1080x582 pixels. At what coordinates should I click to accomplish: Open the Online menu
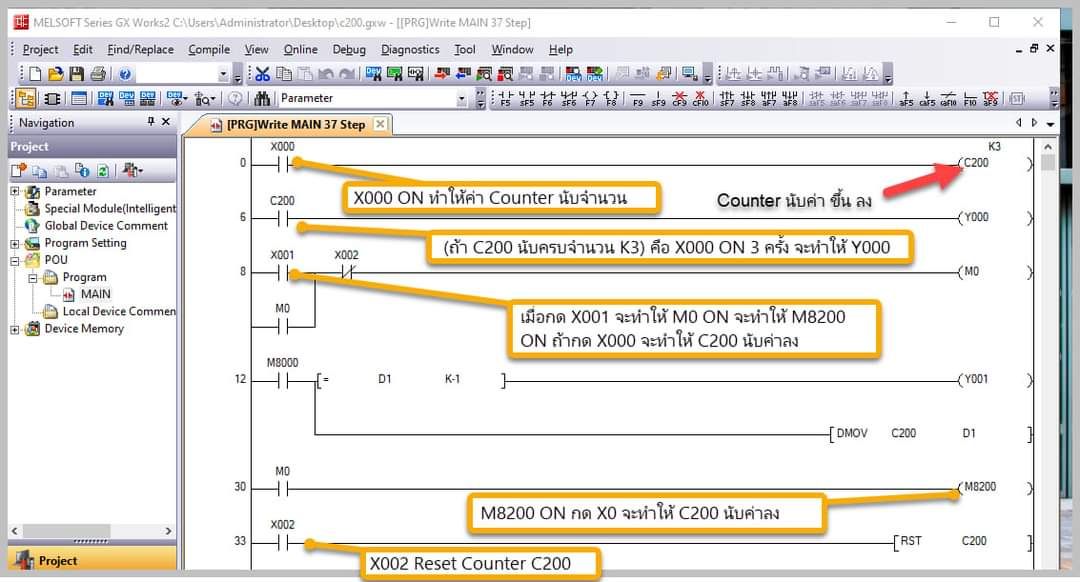300,50
